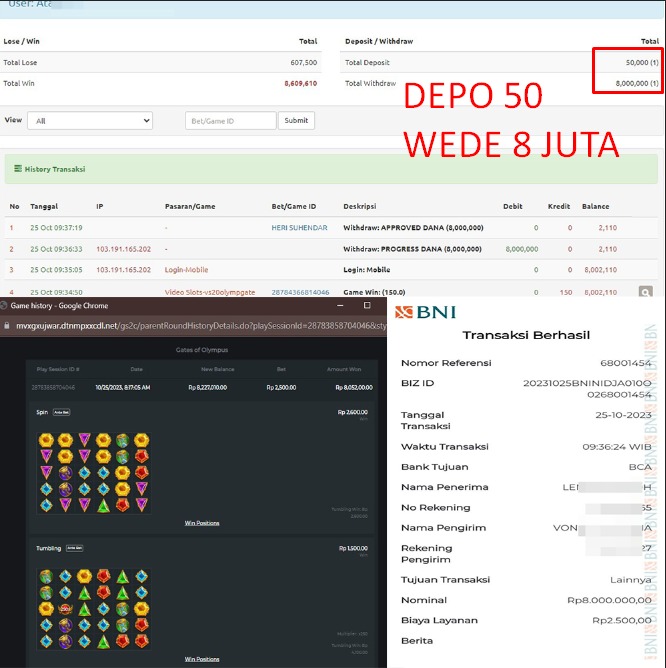666x668 pixels.
Task: Click the Gates of Olympus title
Action: [x=202, y=350]
